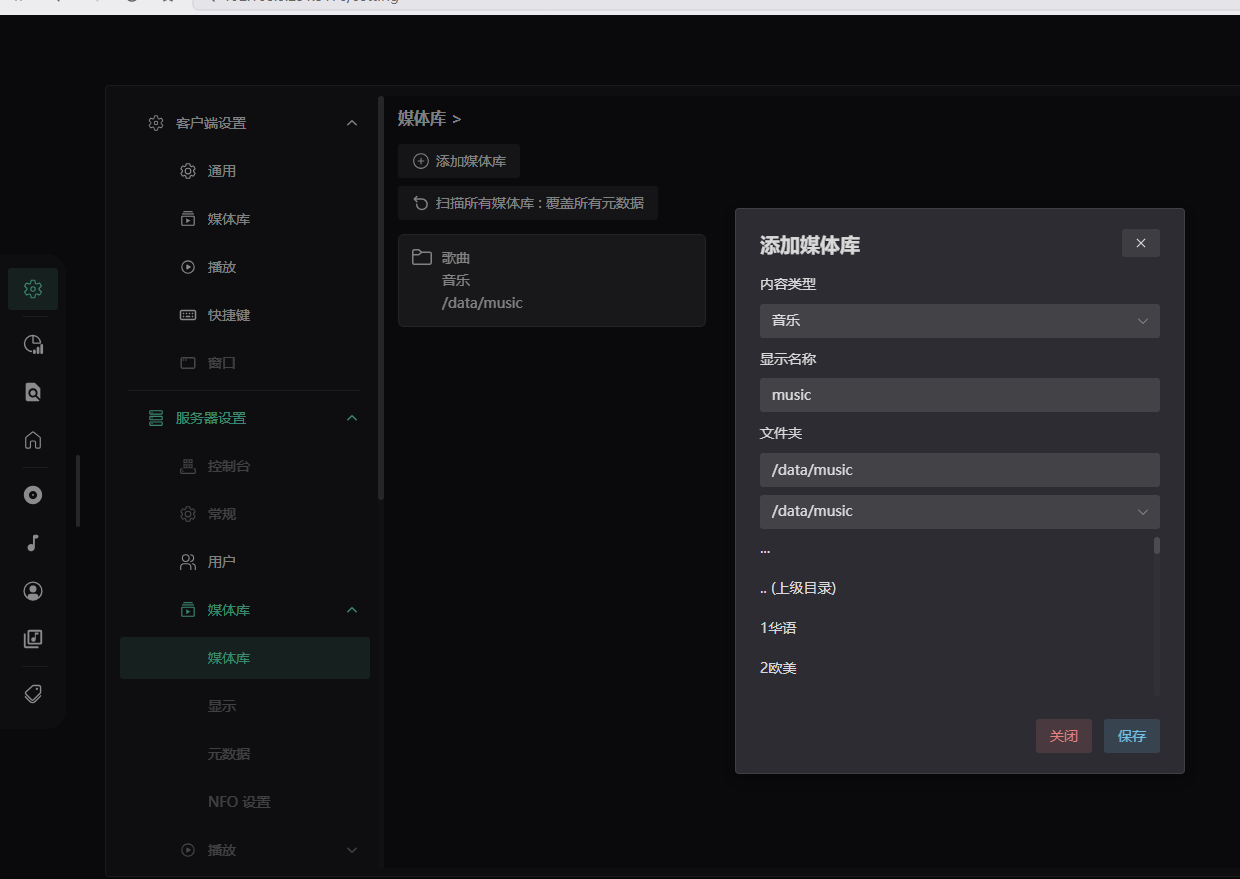Click the folder list scrollbar in dialog
1240x879 pixels.
[1157, 546]
